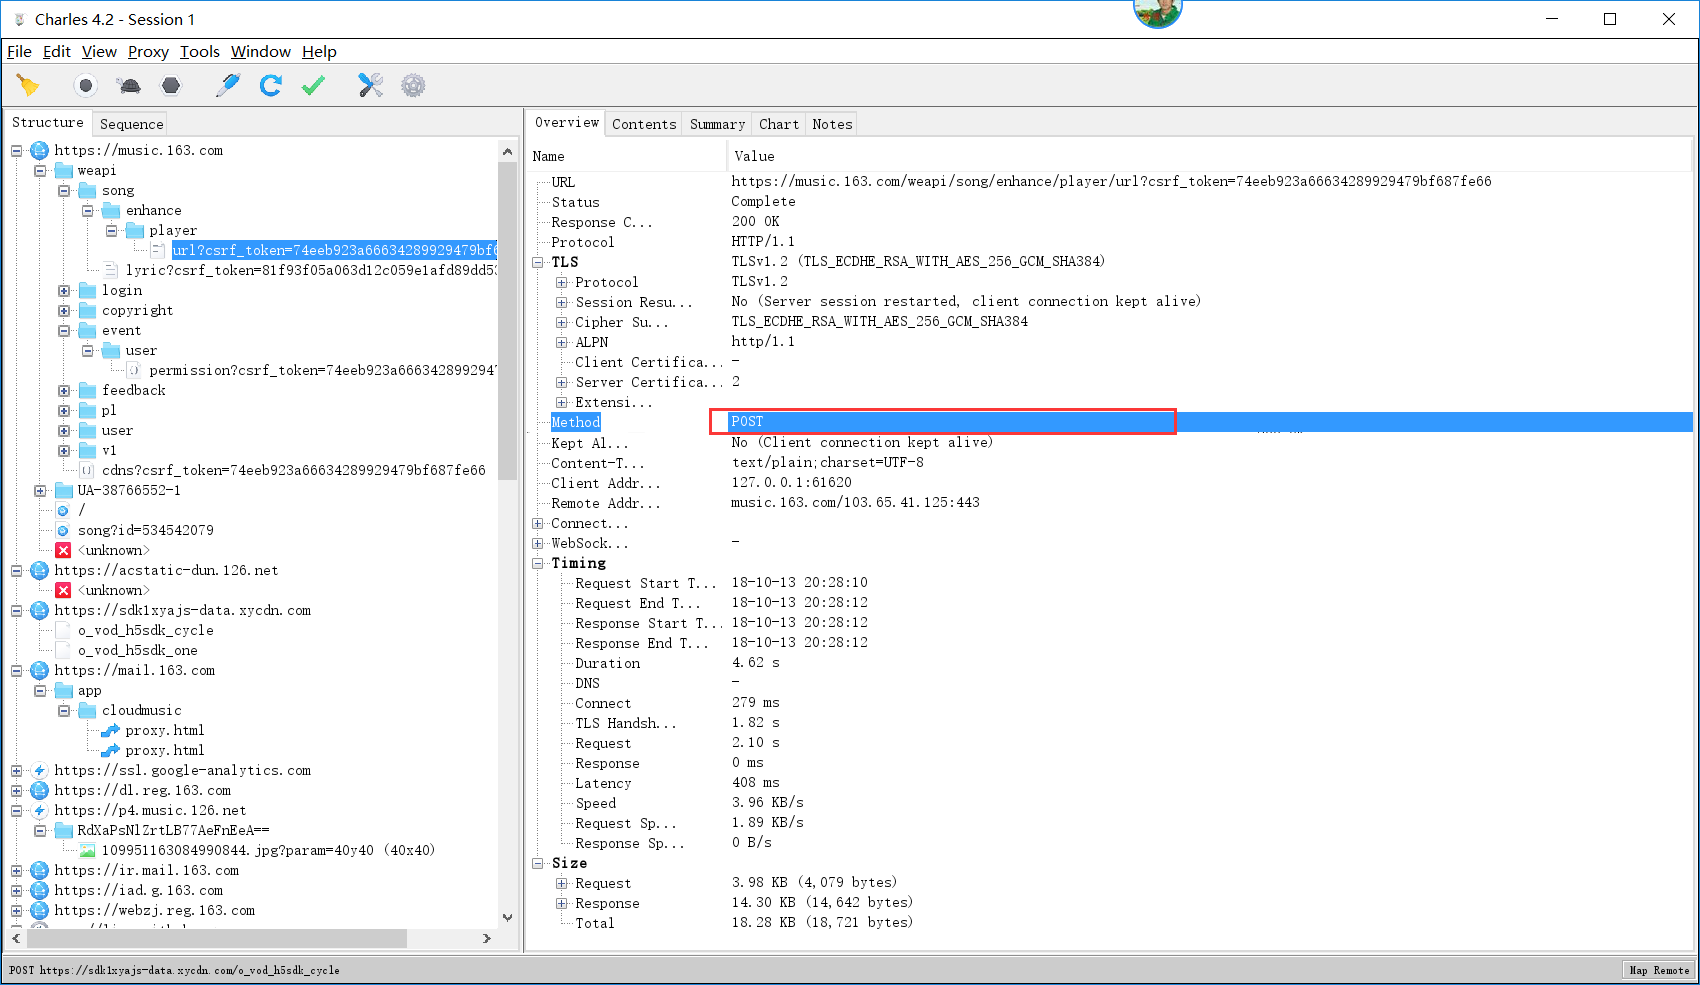1700x985 pixels.
Task: Select song?id=534542079 entry
Action: 145,530
